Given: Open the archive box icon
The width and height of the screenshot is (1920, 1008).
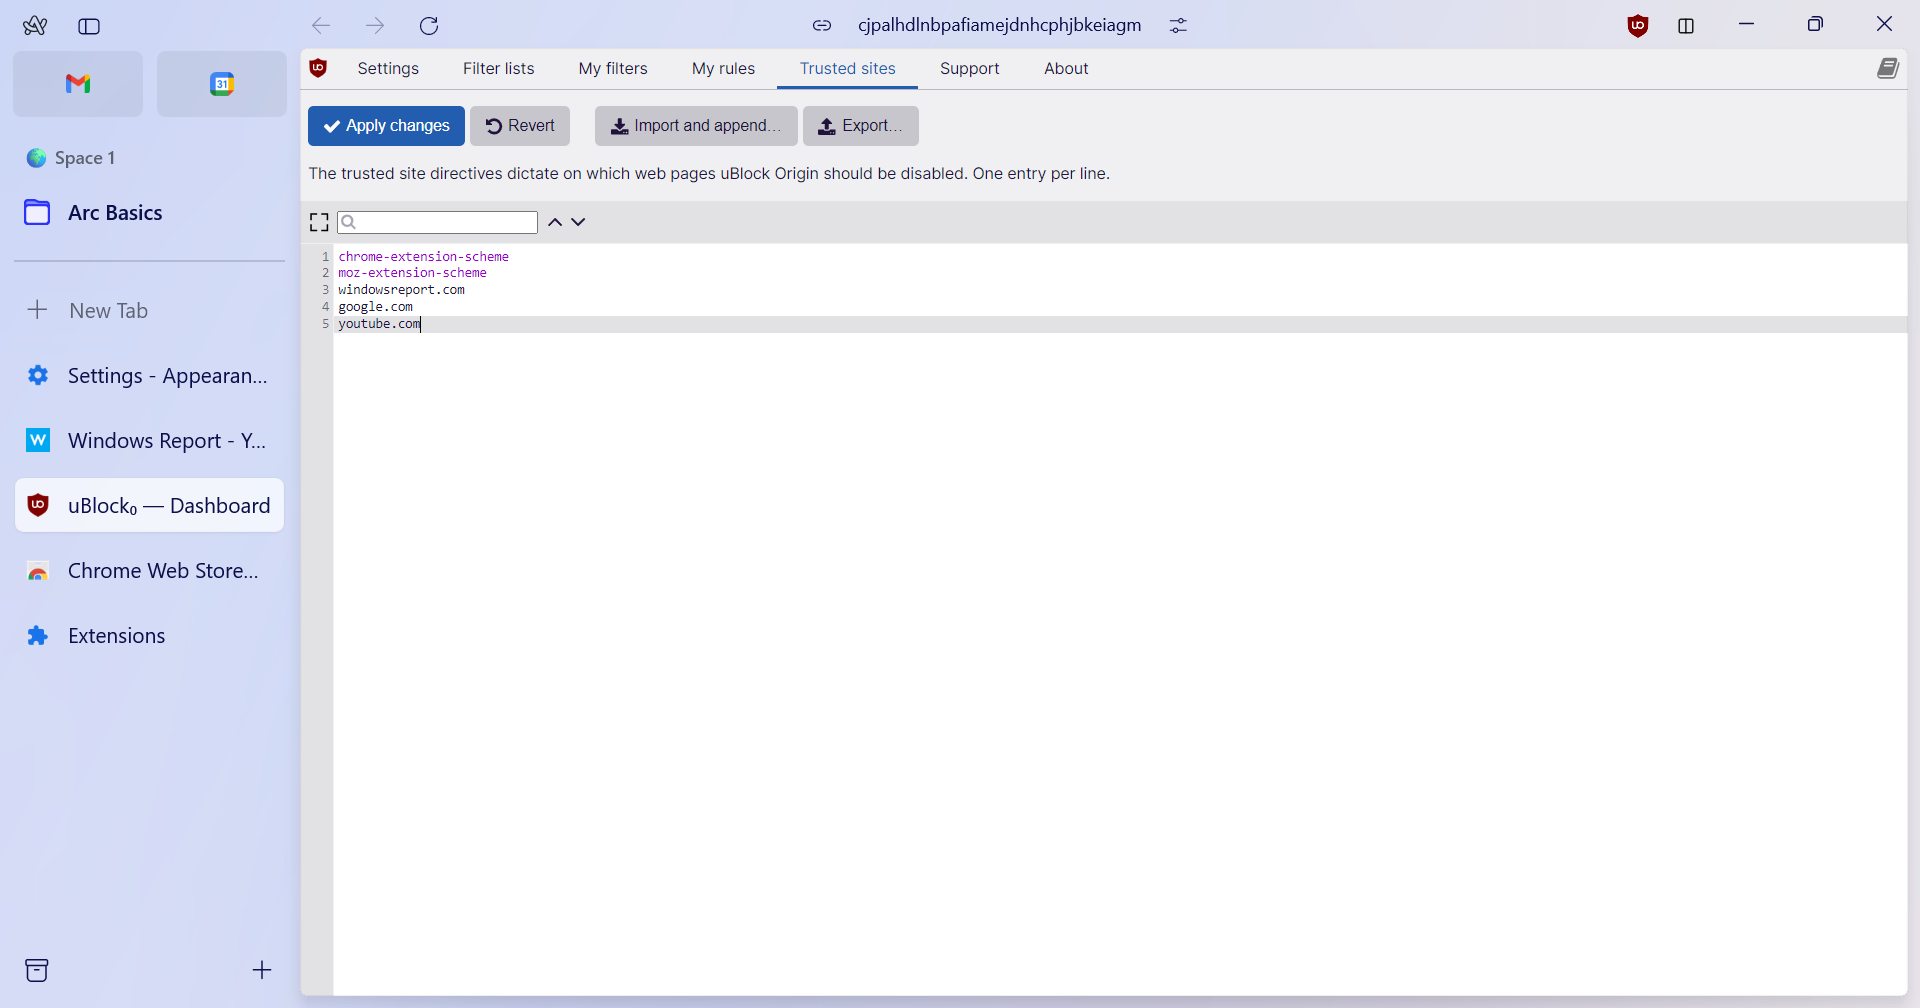Looking at the screenshot, I should pyautogui.click(x=37, y=970).
